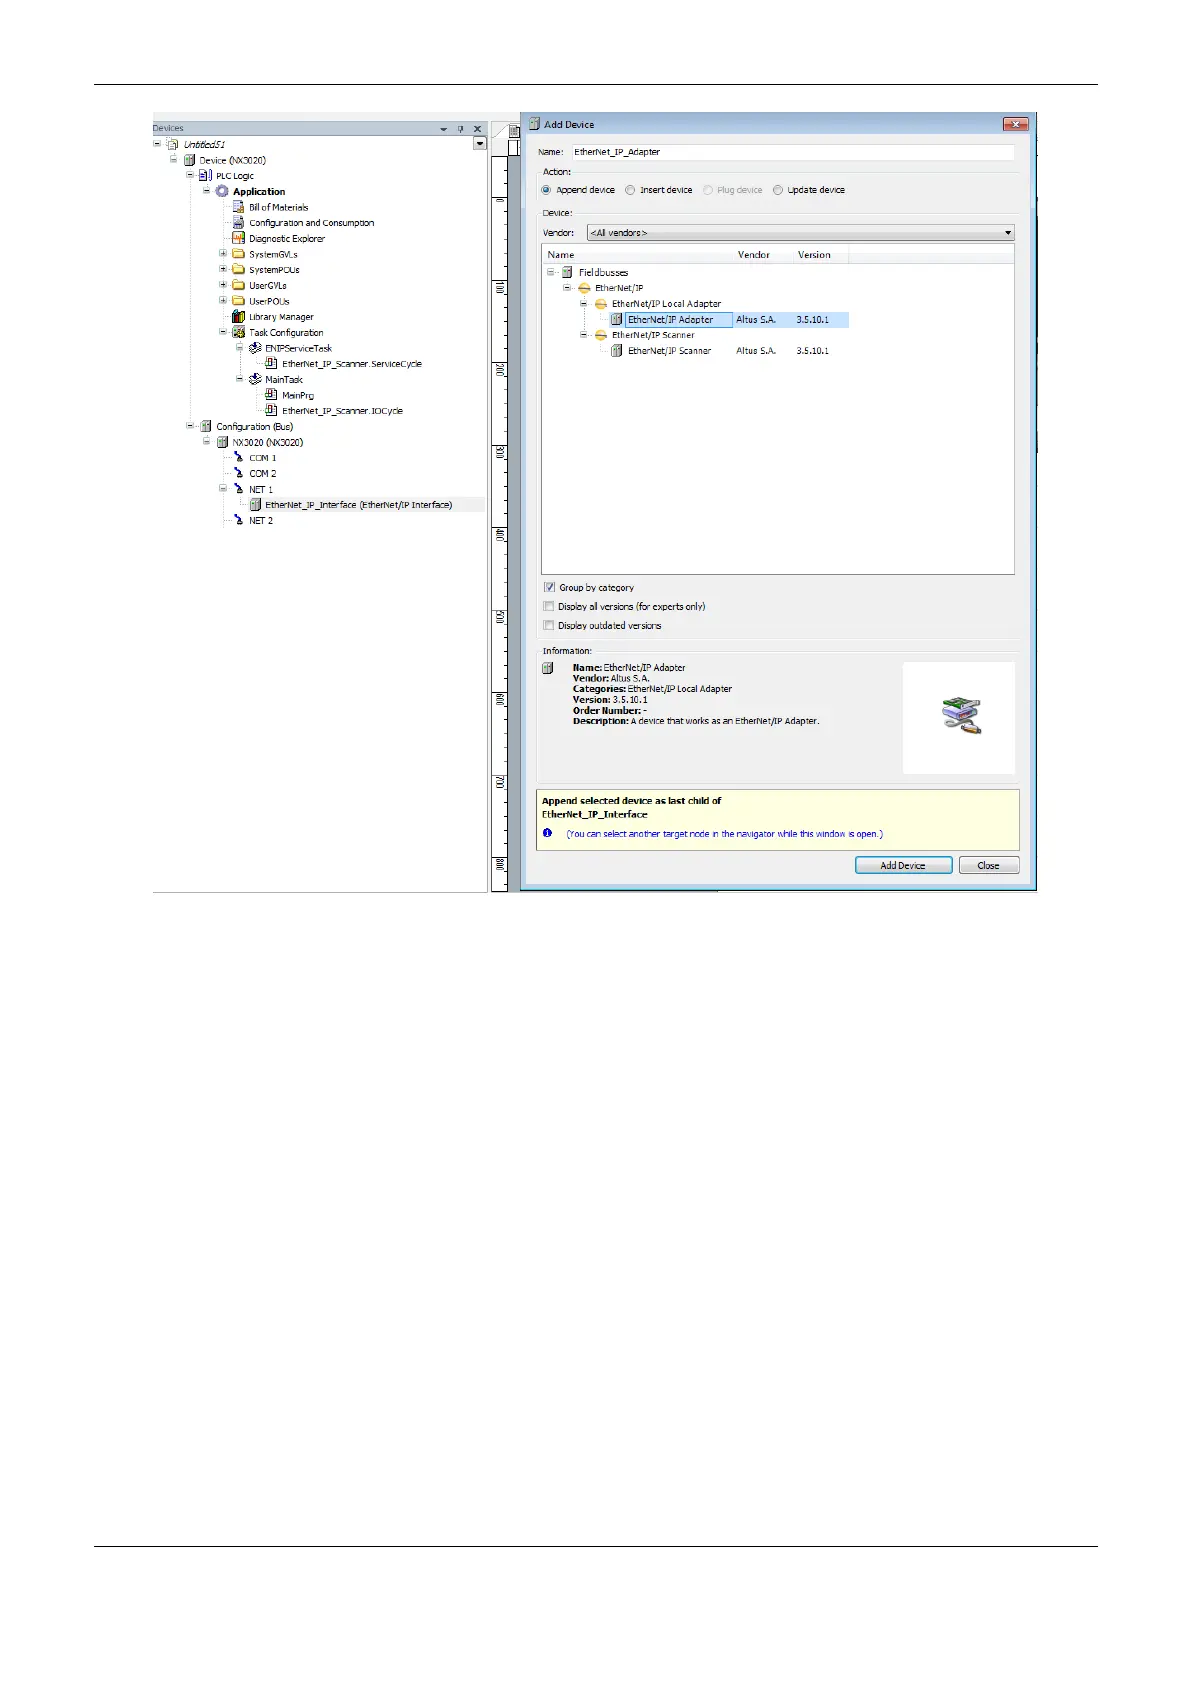This screenshot has width=1191, height=1683.
Task: Open the Diagnostic Explorer icon
Action: point(238,238)
